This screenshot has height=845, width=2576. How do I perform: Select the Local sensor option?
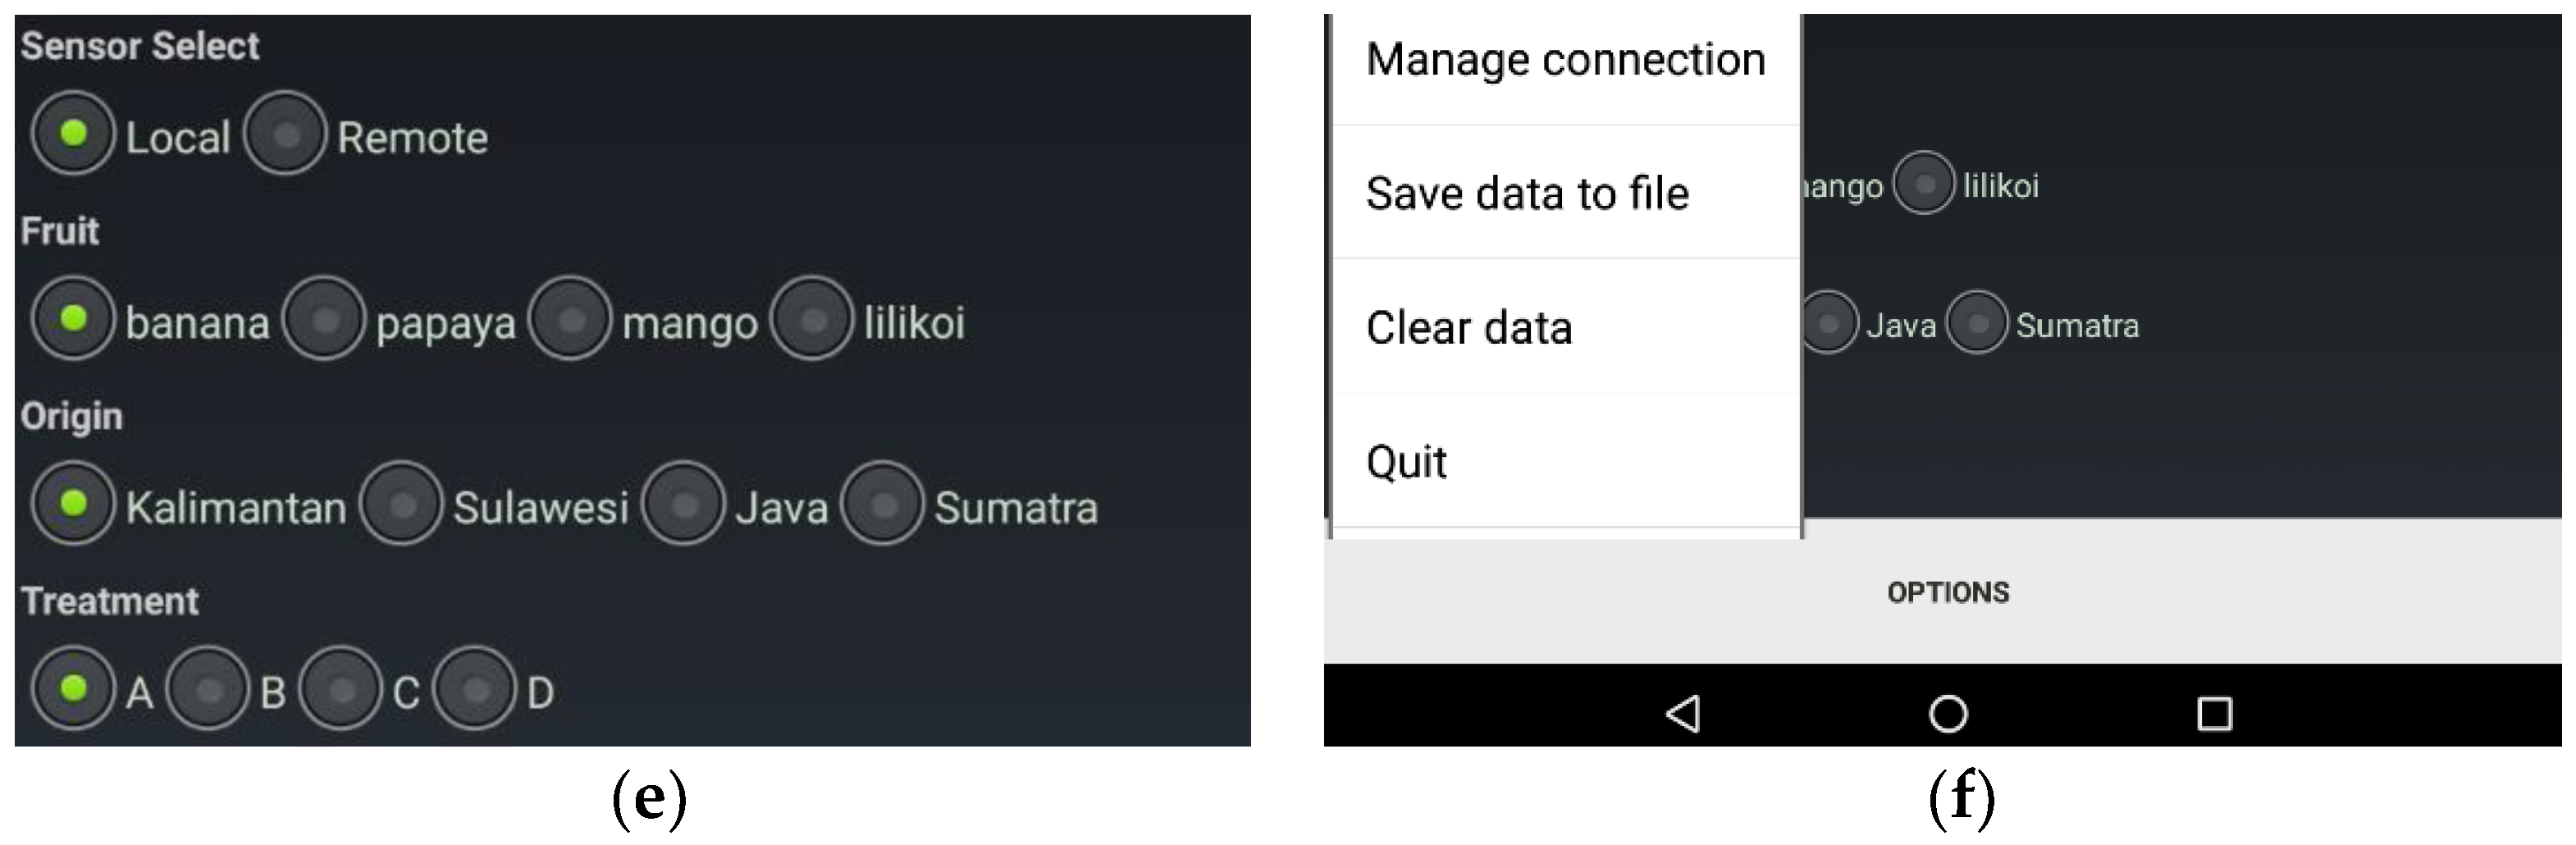pyautogui.click(x=73, y=134)
